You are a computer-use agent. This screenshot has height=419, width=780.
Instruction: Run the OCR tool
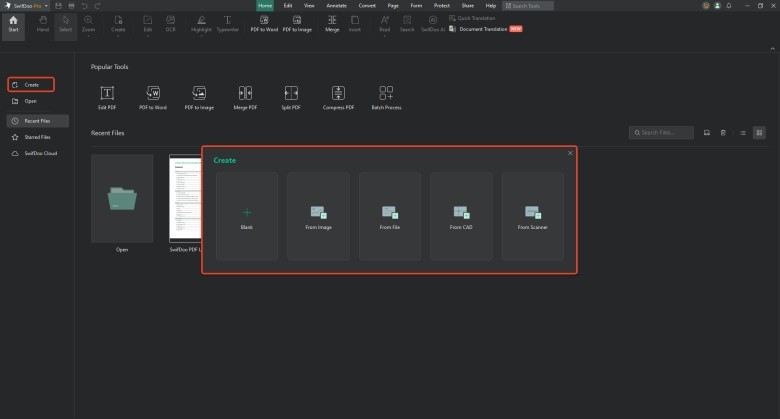click(171, 24)
